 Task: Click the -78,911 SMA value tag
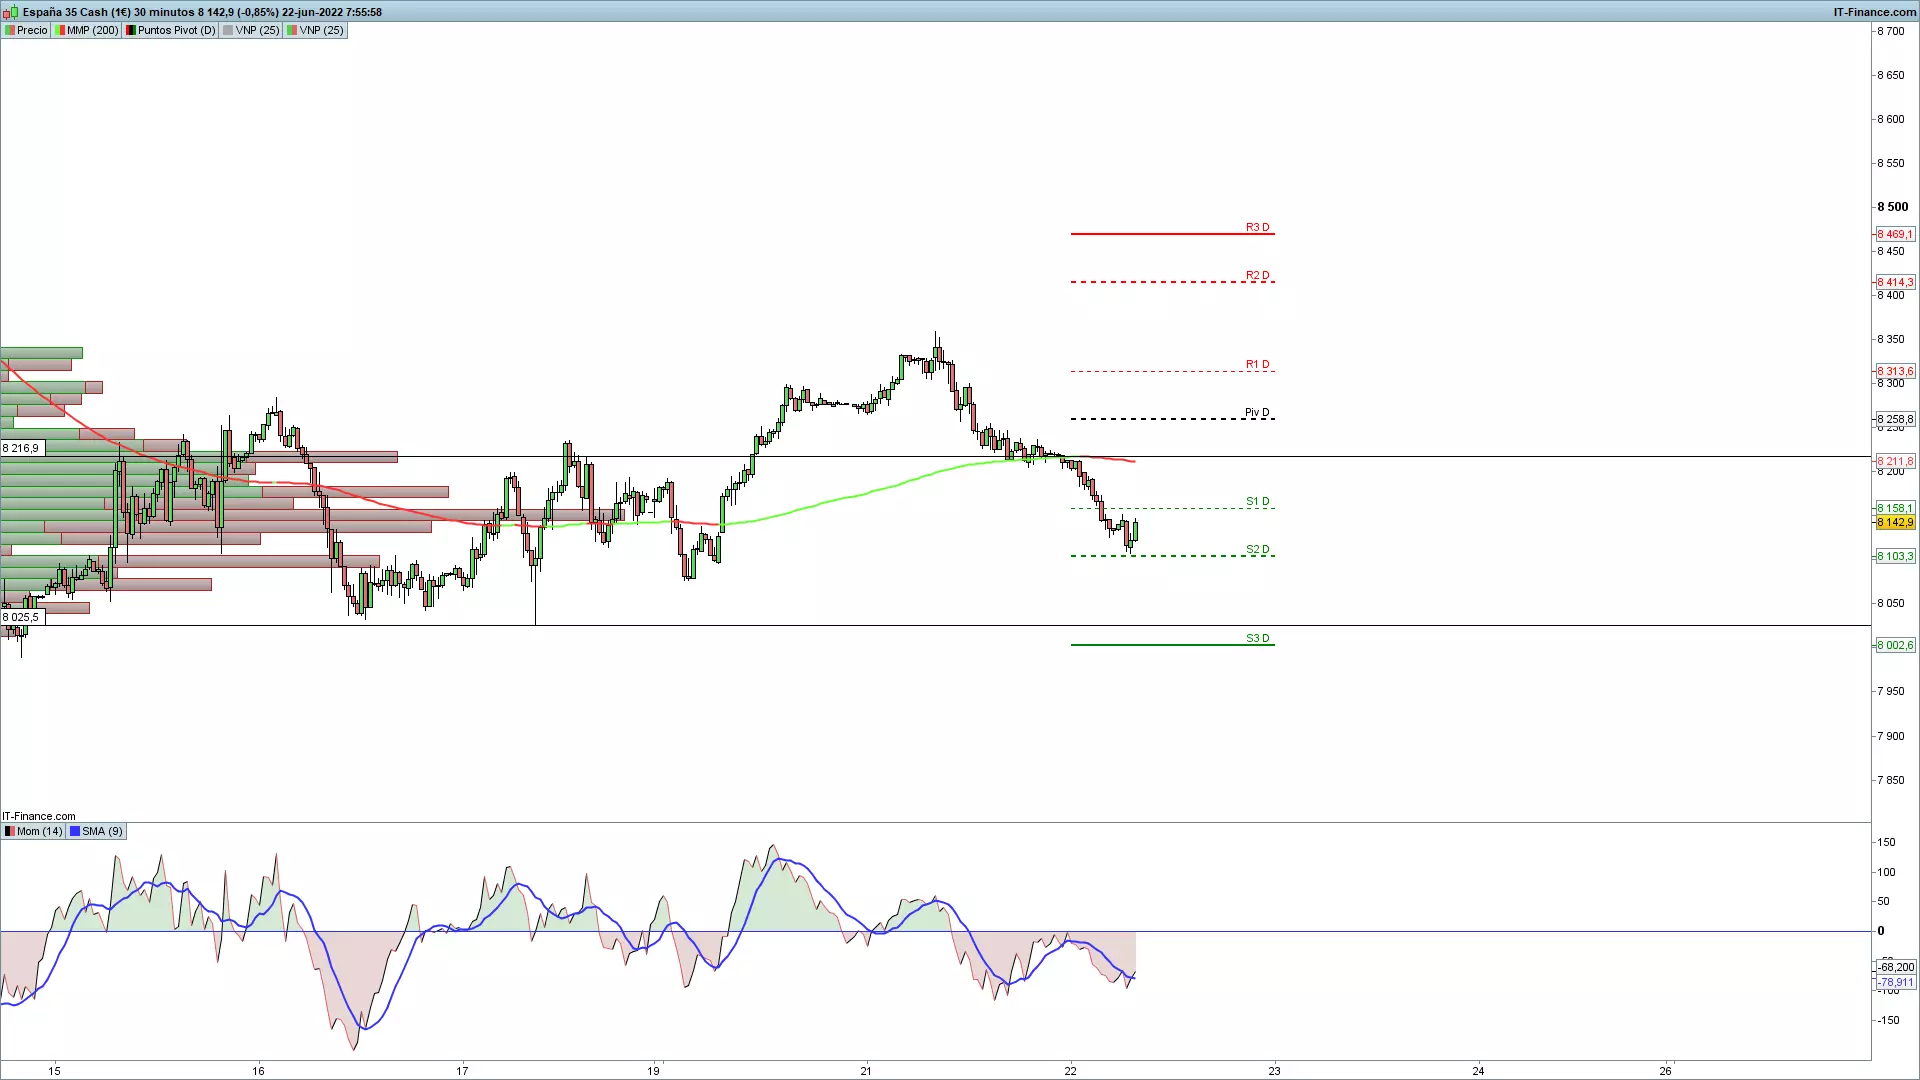click(1895, 982)
